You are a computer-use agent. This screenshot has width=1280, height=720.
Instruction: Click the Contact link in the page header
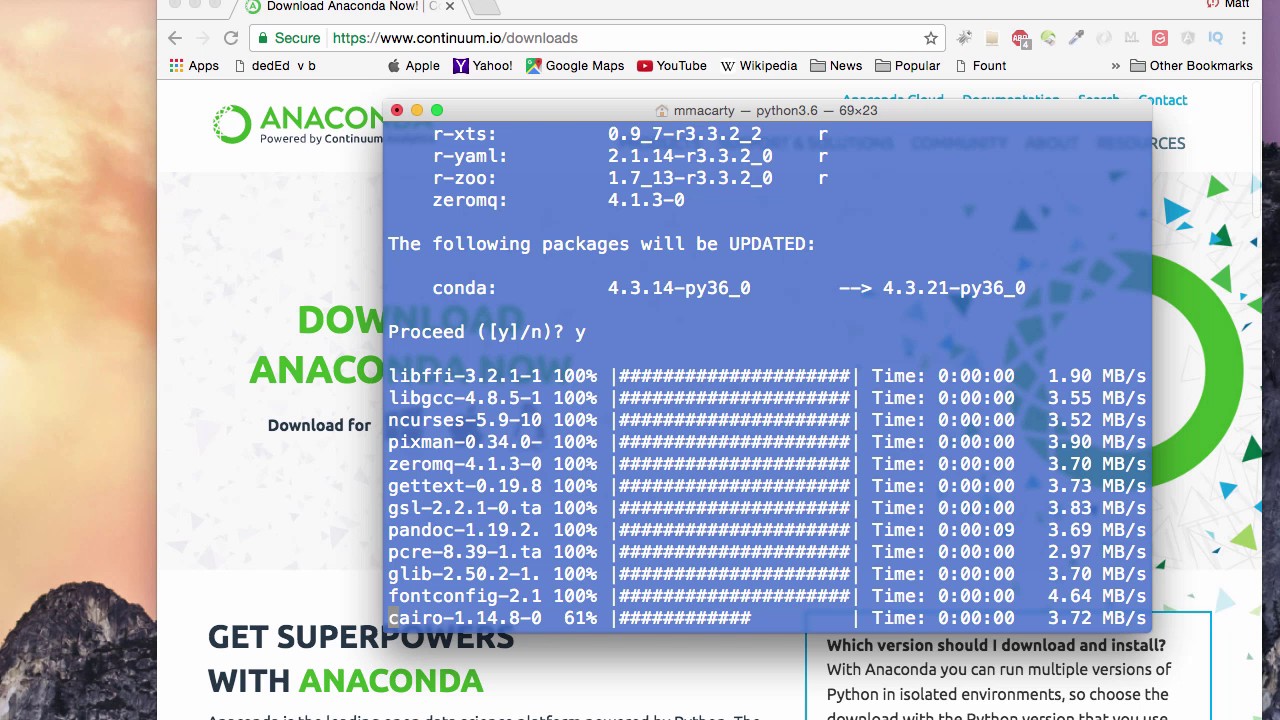[1163, 100]
